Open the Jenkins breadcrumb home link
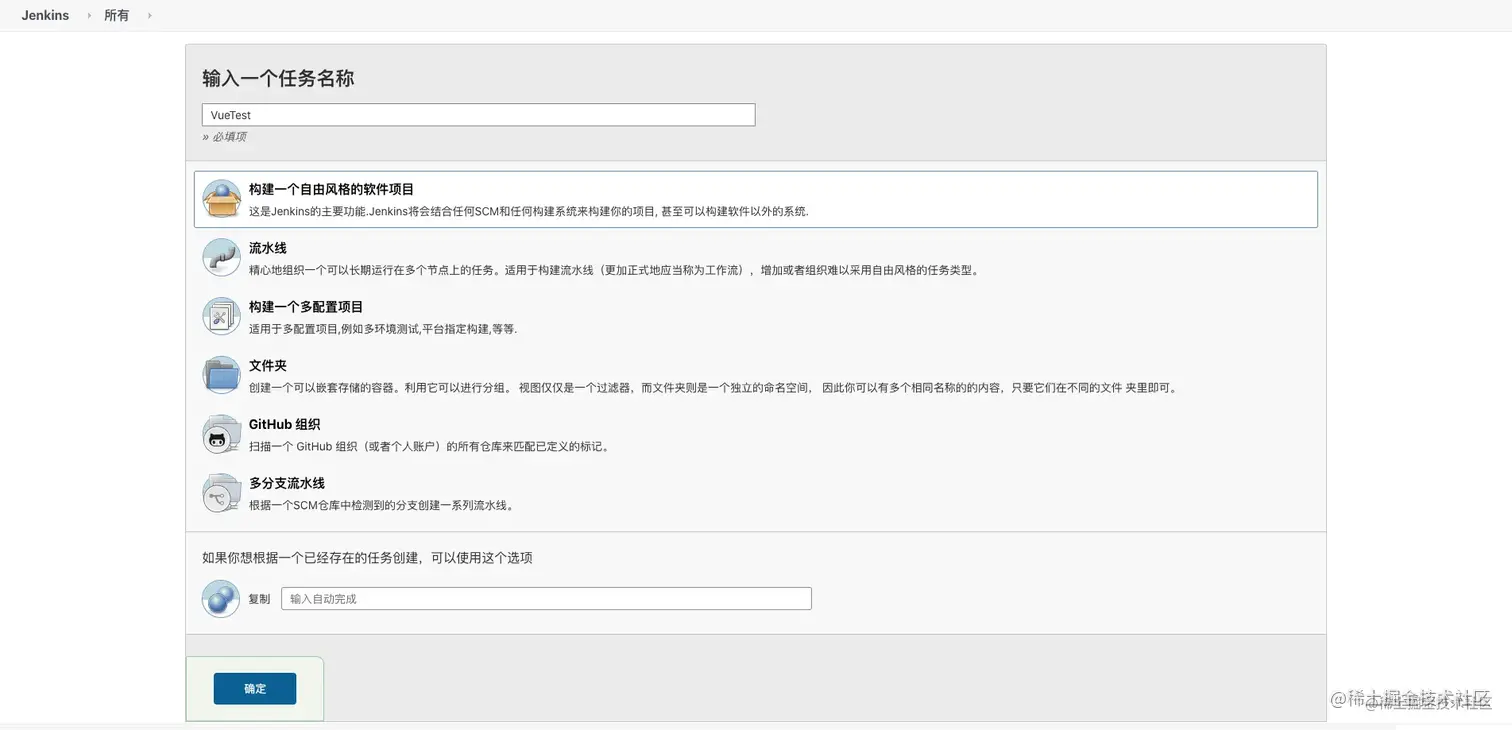The height and width of the screenshot is (730, 1512). click(x=45, y=15)
